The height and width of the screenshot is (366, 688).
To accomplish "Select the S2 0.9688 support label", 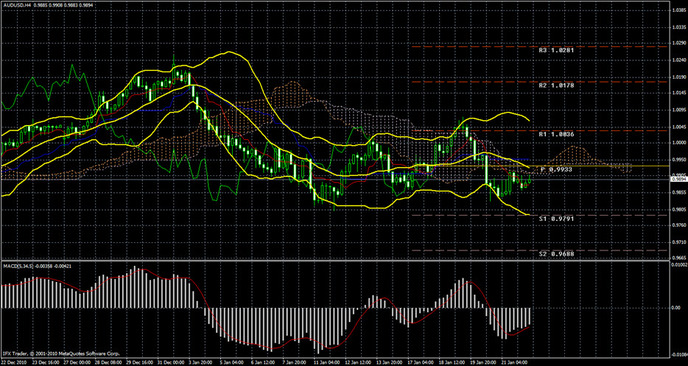I will [x=556, y=254].
